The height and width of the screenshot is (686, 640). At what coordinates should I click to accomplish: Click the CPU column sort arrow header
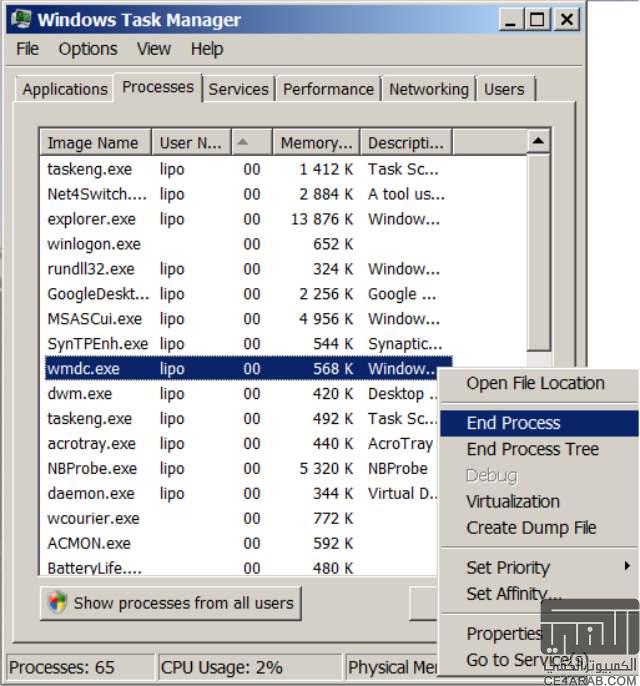[252, 143]
